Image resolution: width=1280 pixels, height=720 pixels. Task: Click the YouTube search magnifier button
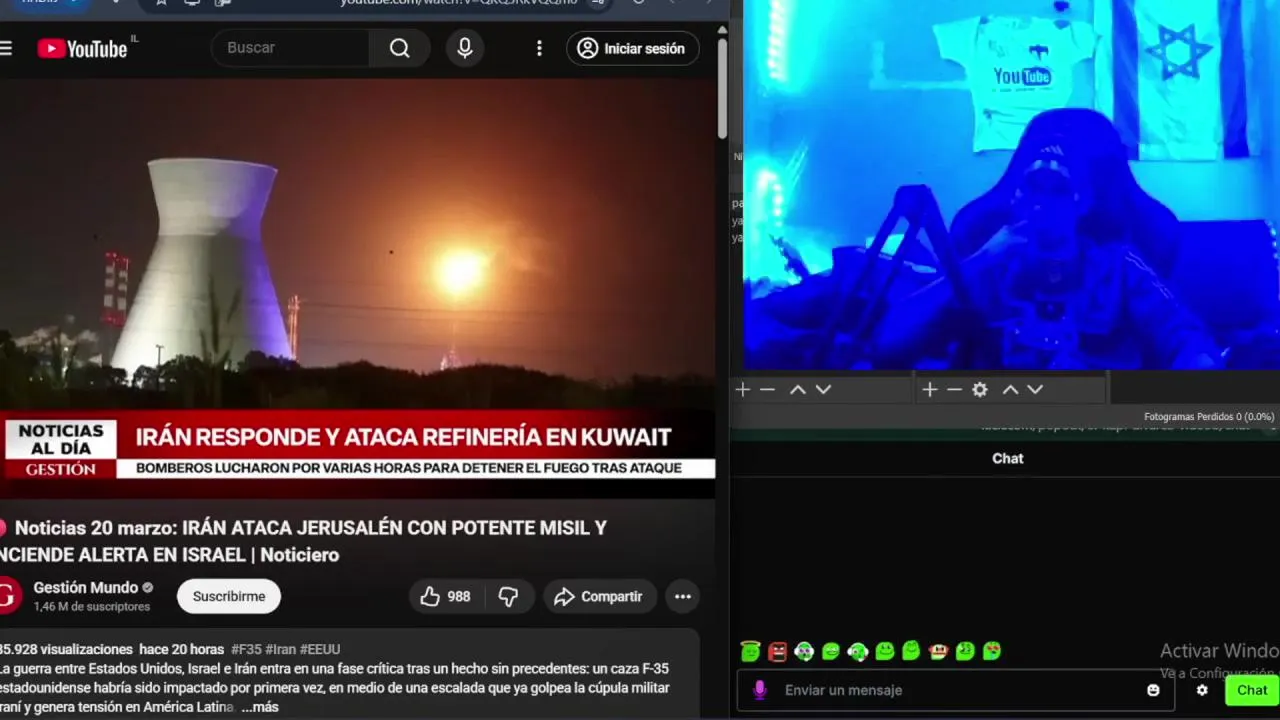pos(399,48)
